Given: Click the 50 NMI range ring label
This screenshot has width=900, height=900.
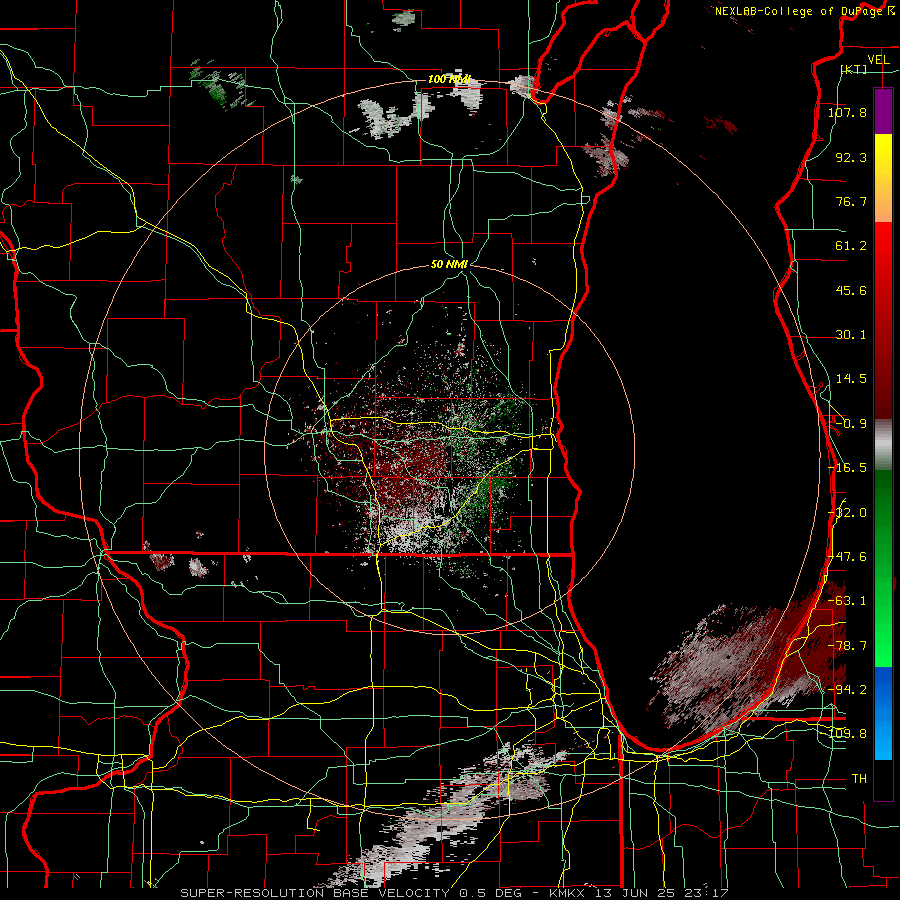Looking at the screenshot, I should [449, 264].
